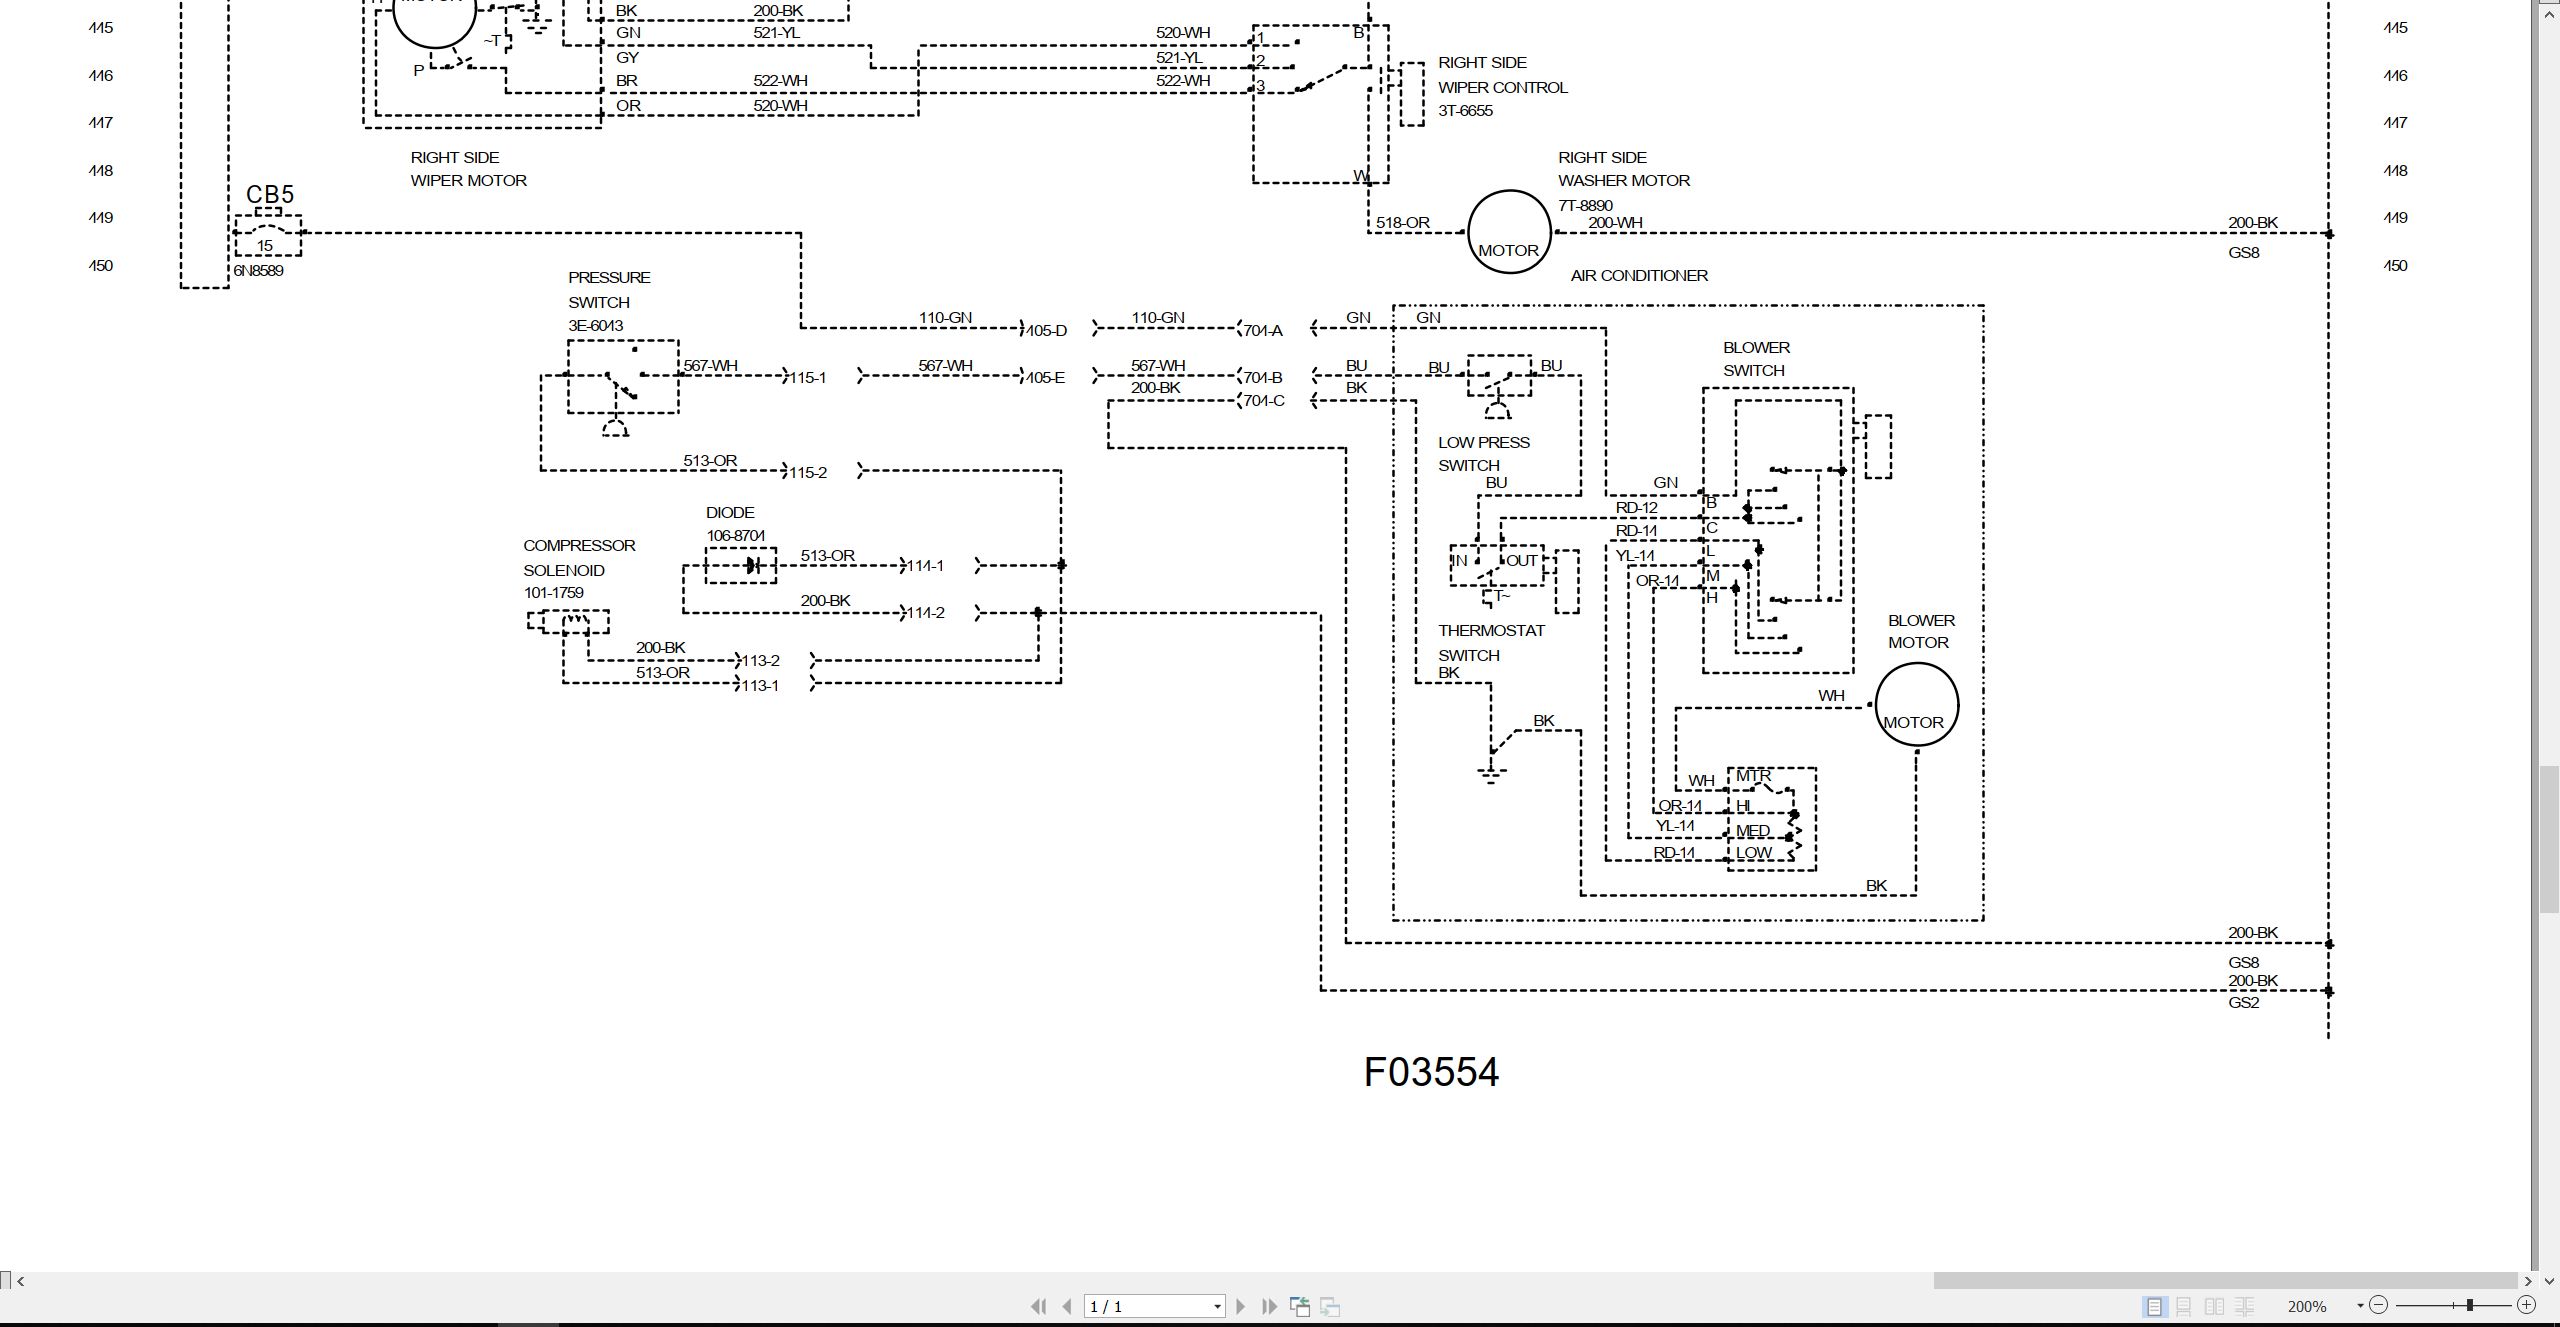Click the horizontal scrollbar right arrow
2560x1327 pixels.
(x=2529, y=1281)
